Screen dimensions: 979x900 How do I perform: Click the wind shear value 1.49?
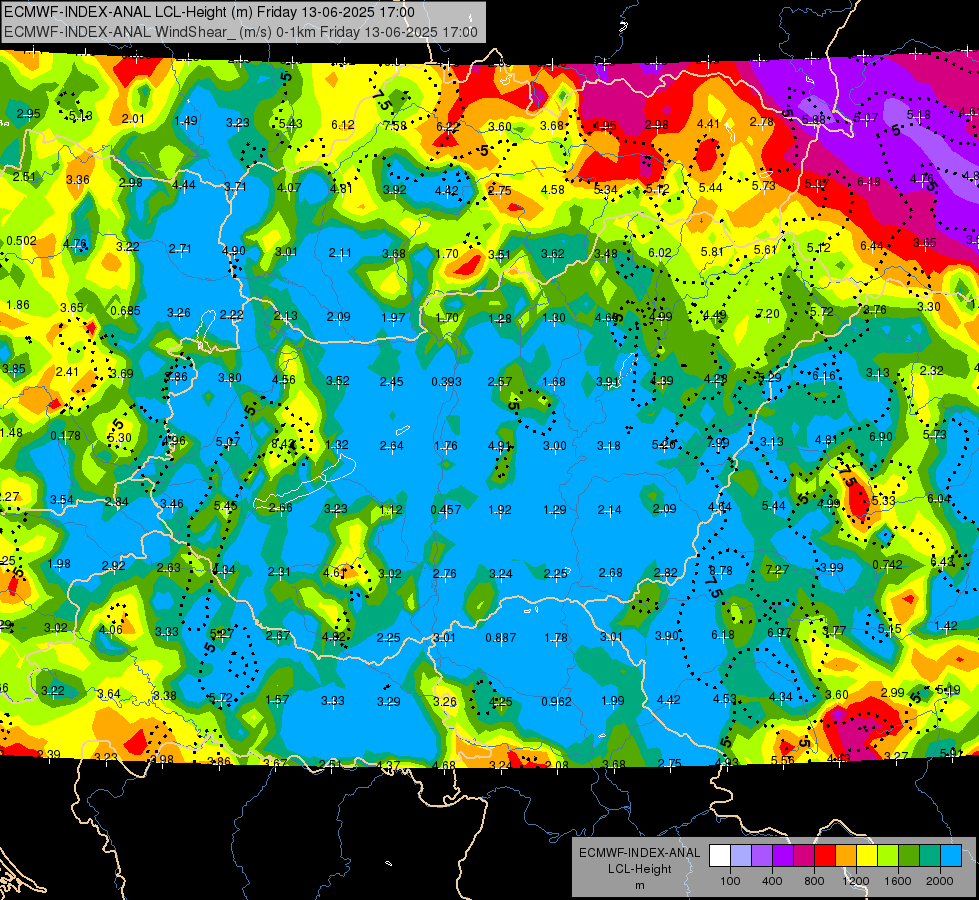[x=186, y=121]
